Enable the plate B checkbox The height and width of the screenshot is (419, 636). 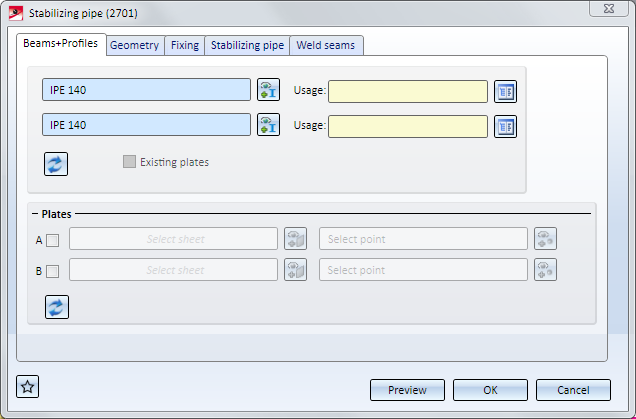(53, 271)
